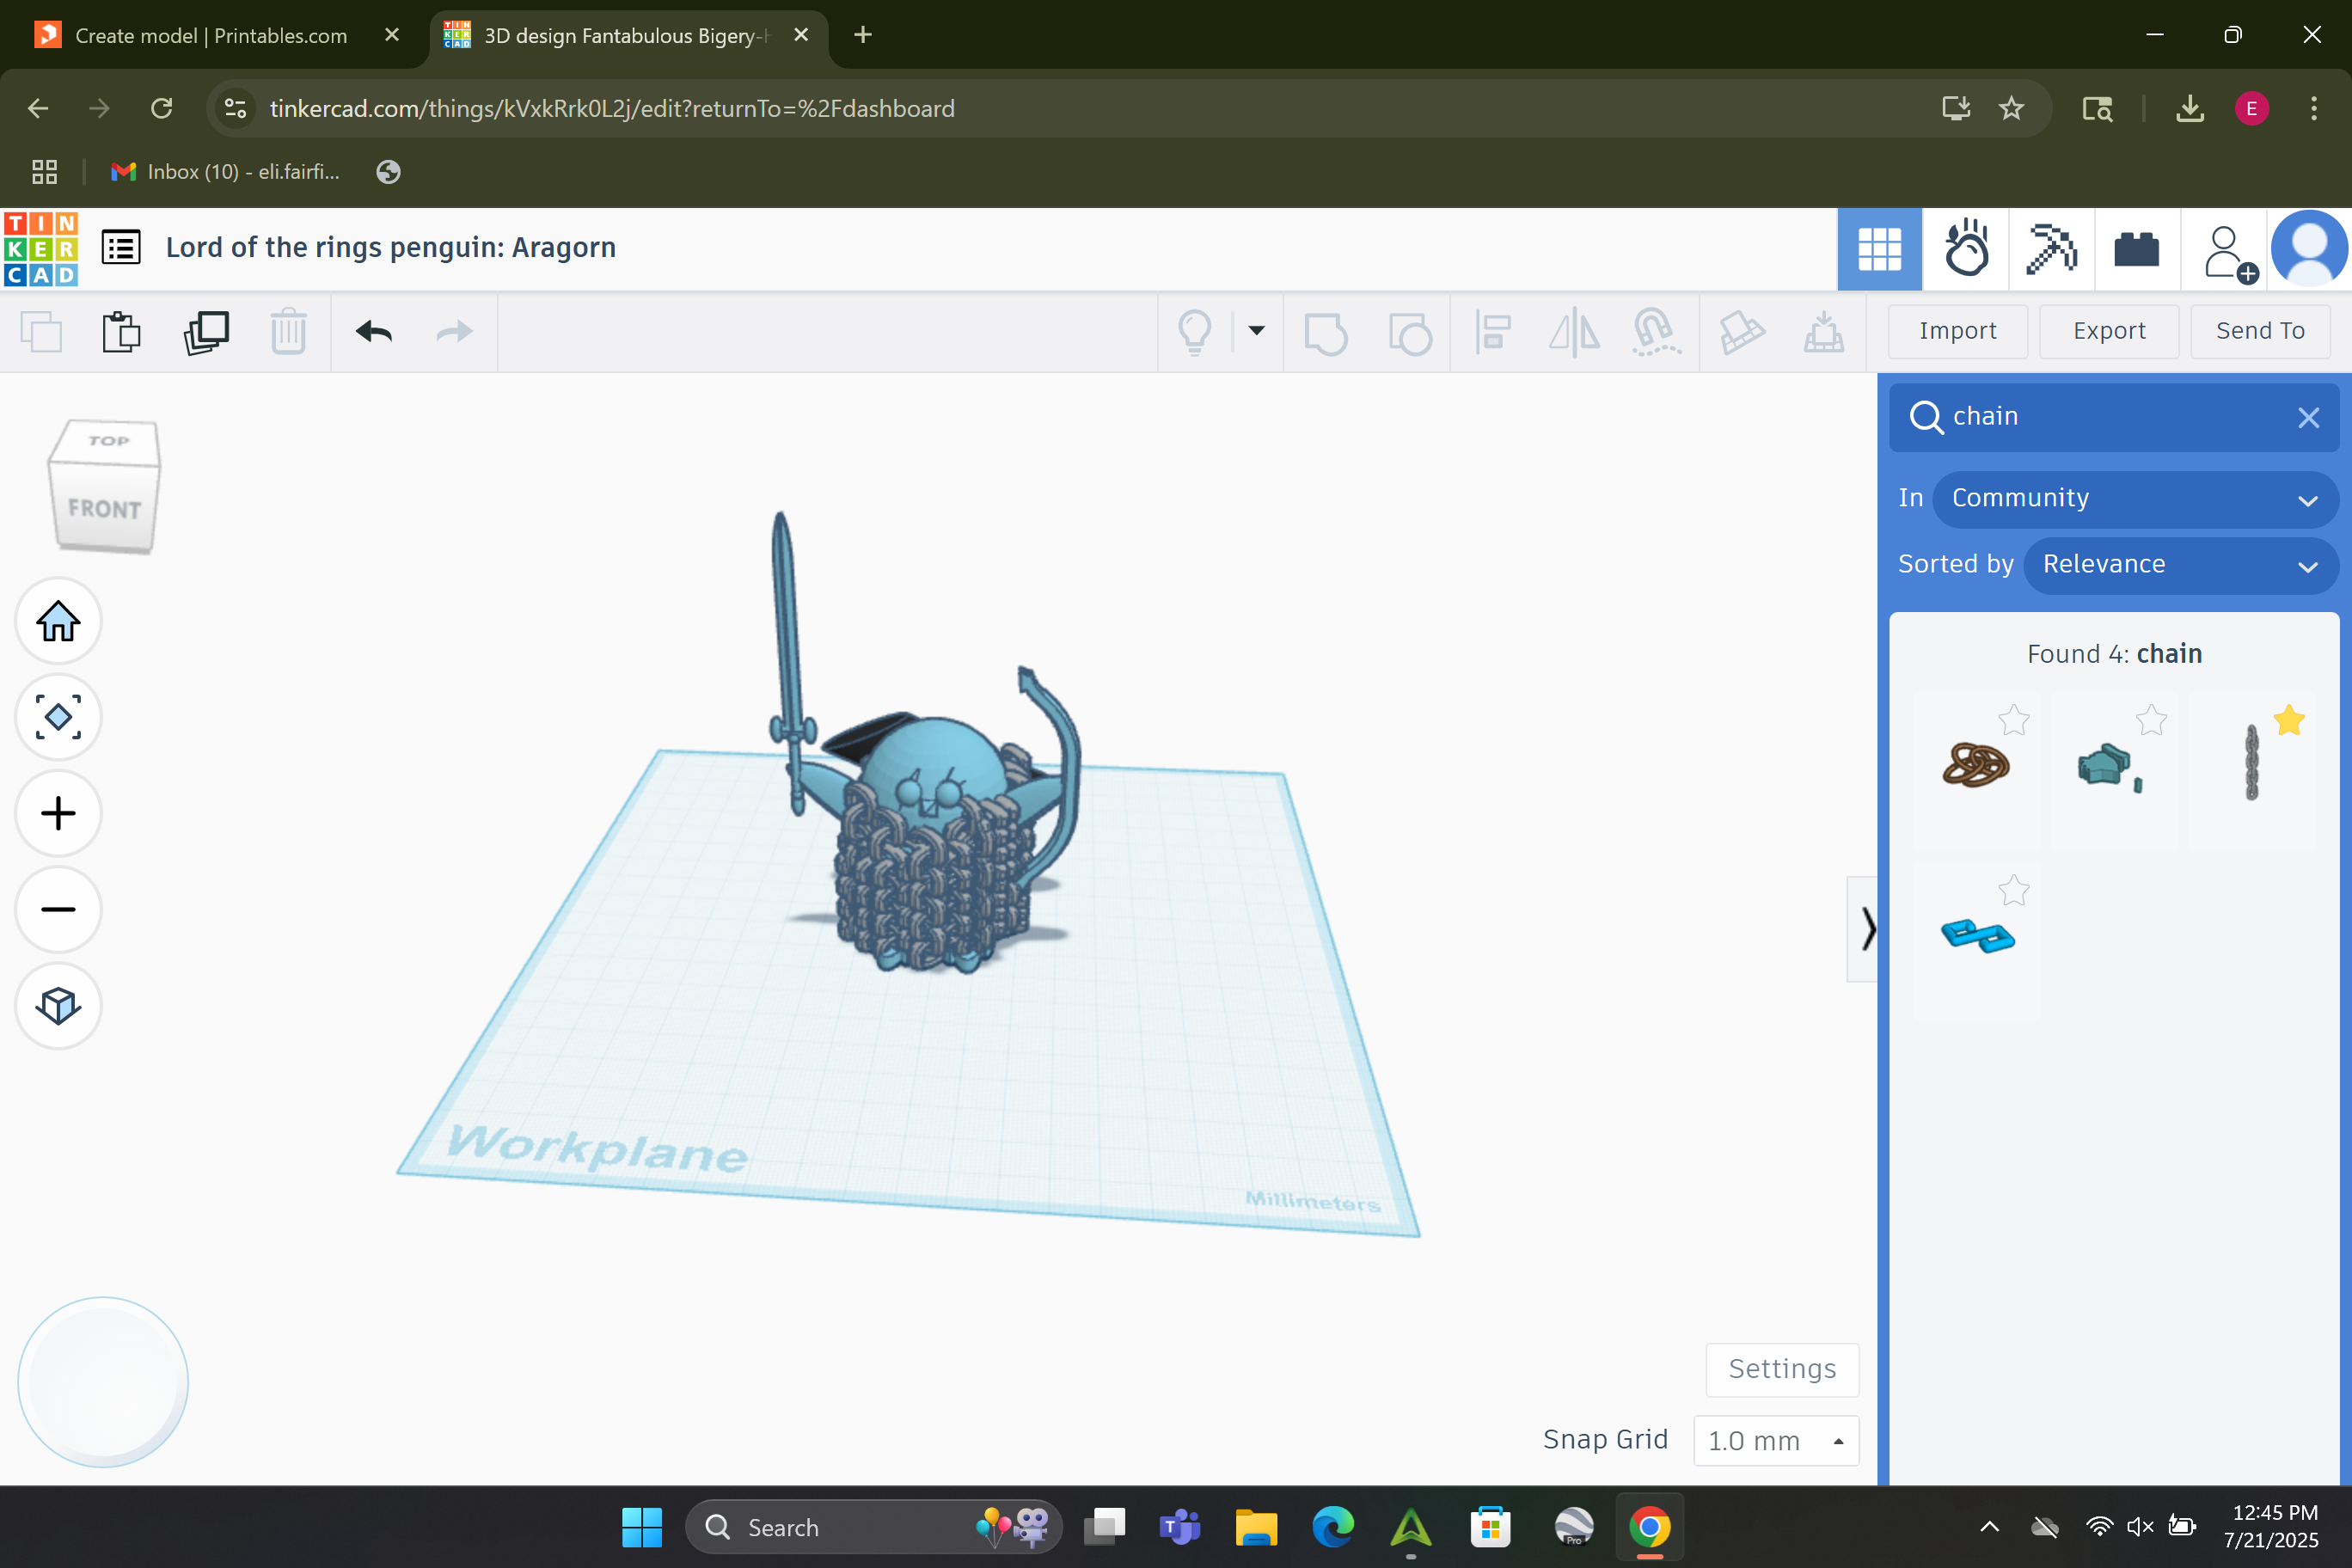
Task: Open the Snap Grid 1.0 mm dropdown
Action: pos(1776,1441)
